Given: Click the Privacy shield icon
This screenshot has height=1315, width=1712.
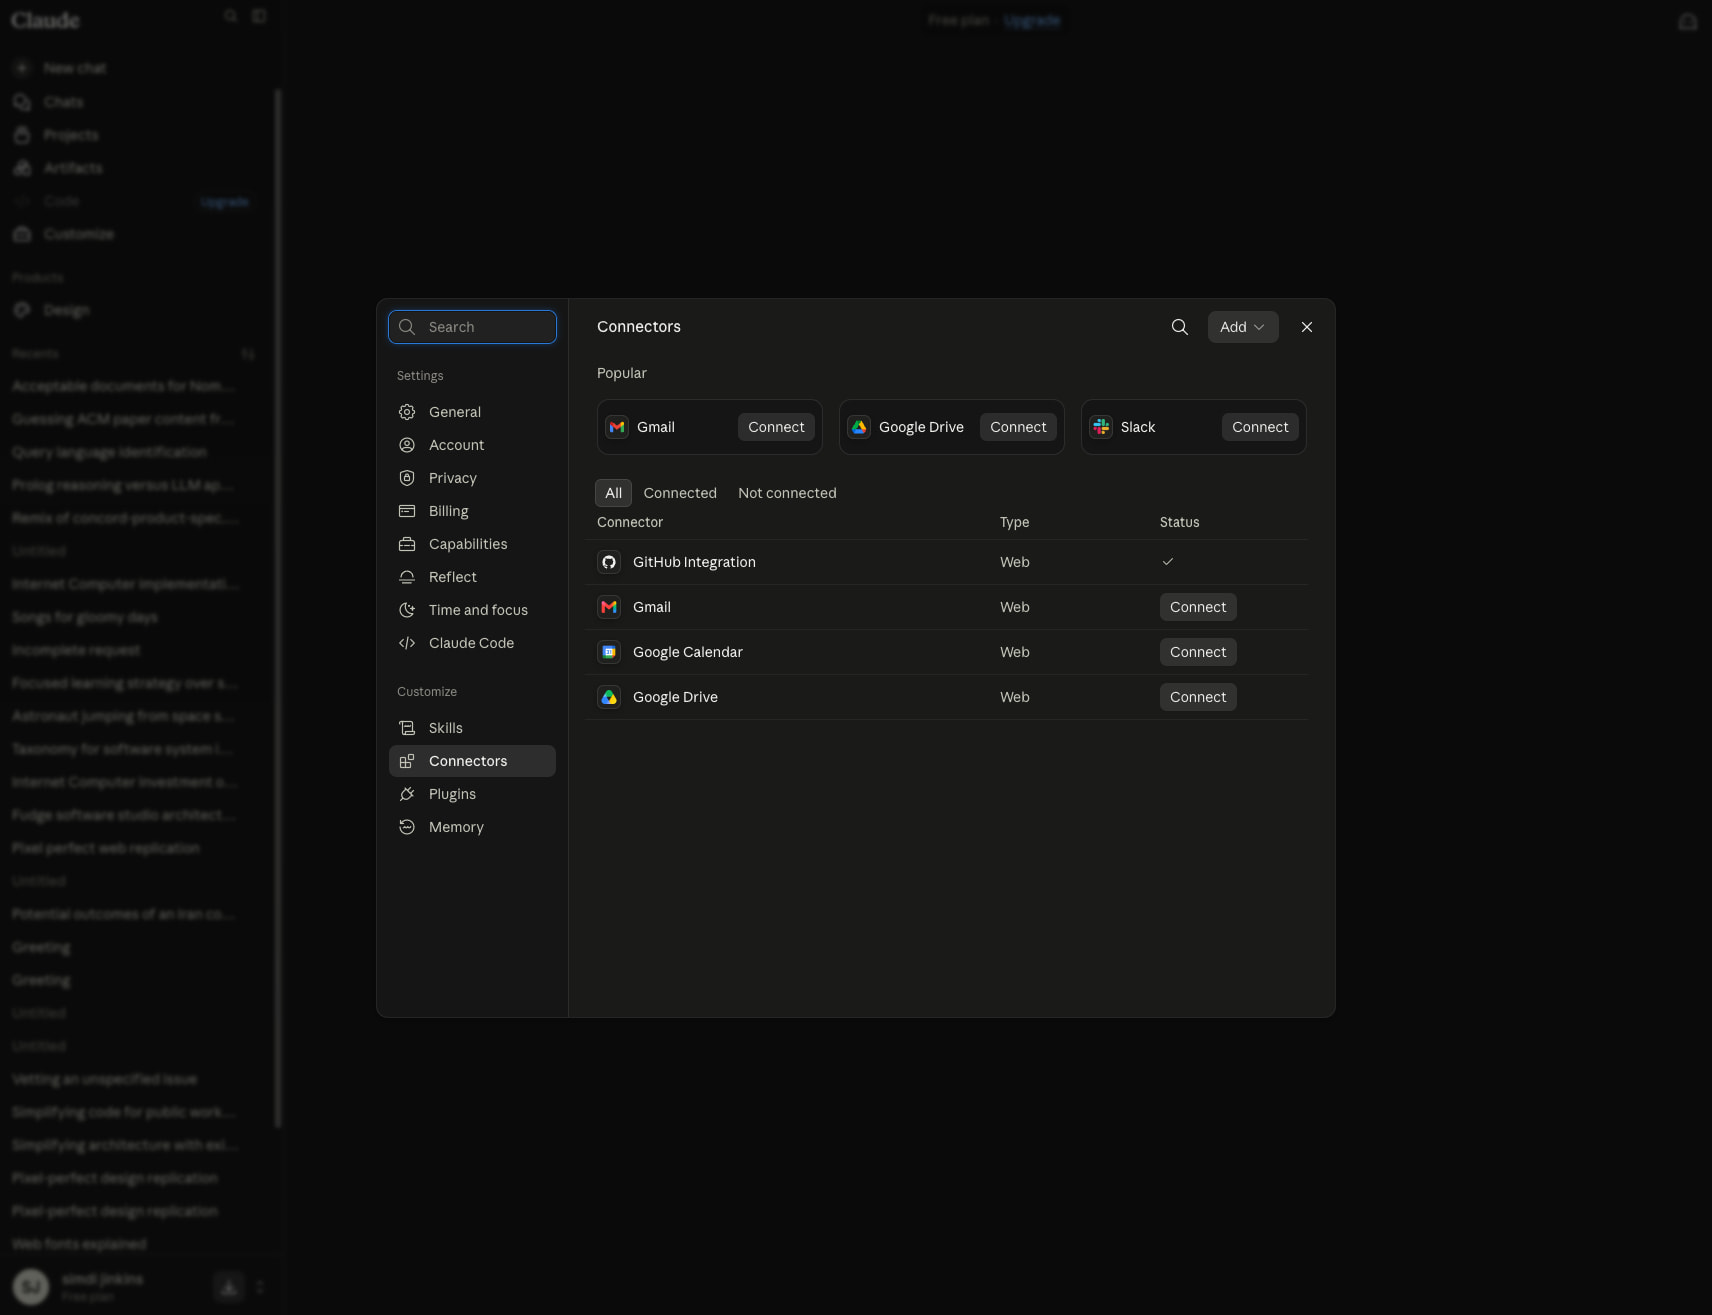Looking at the screenshot, I should point(407,478).
